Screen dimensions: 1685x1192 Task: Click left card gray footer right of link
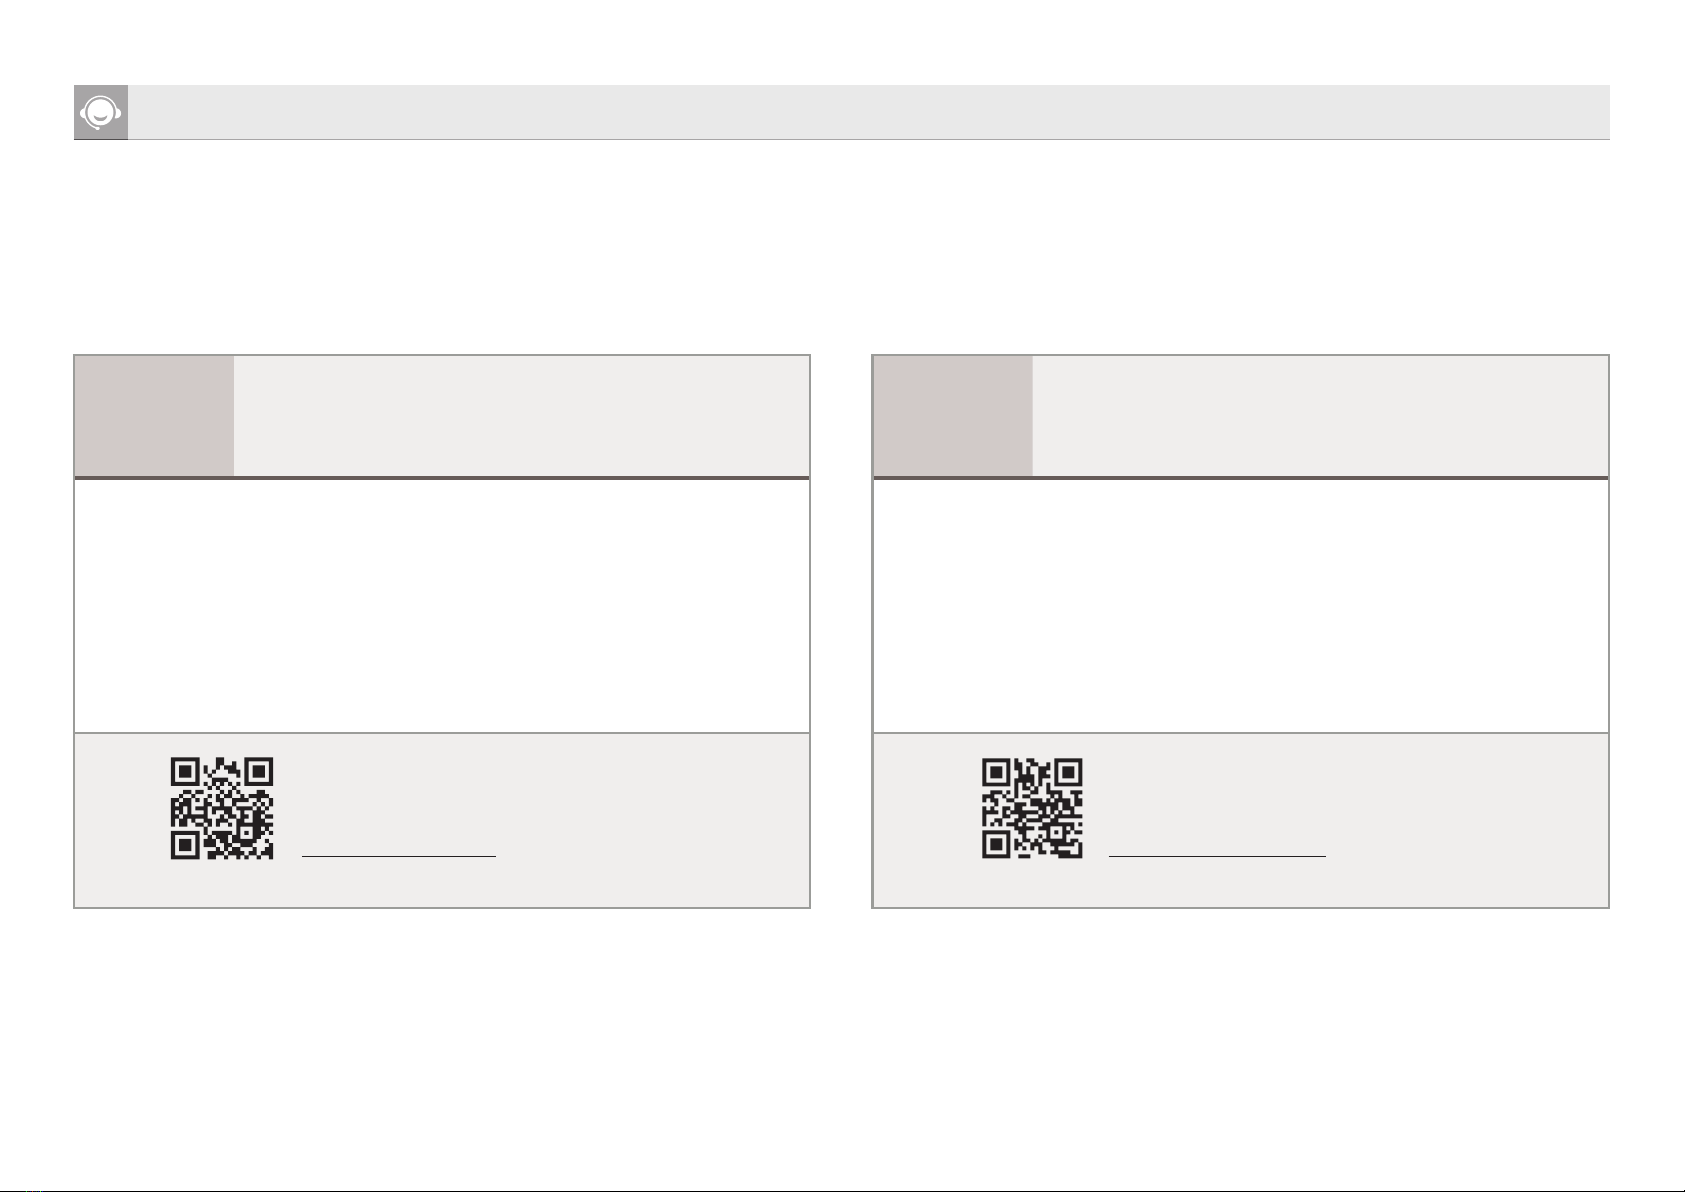[652, 820]
